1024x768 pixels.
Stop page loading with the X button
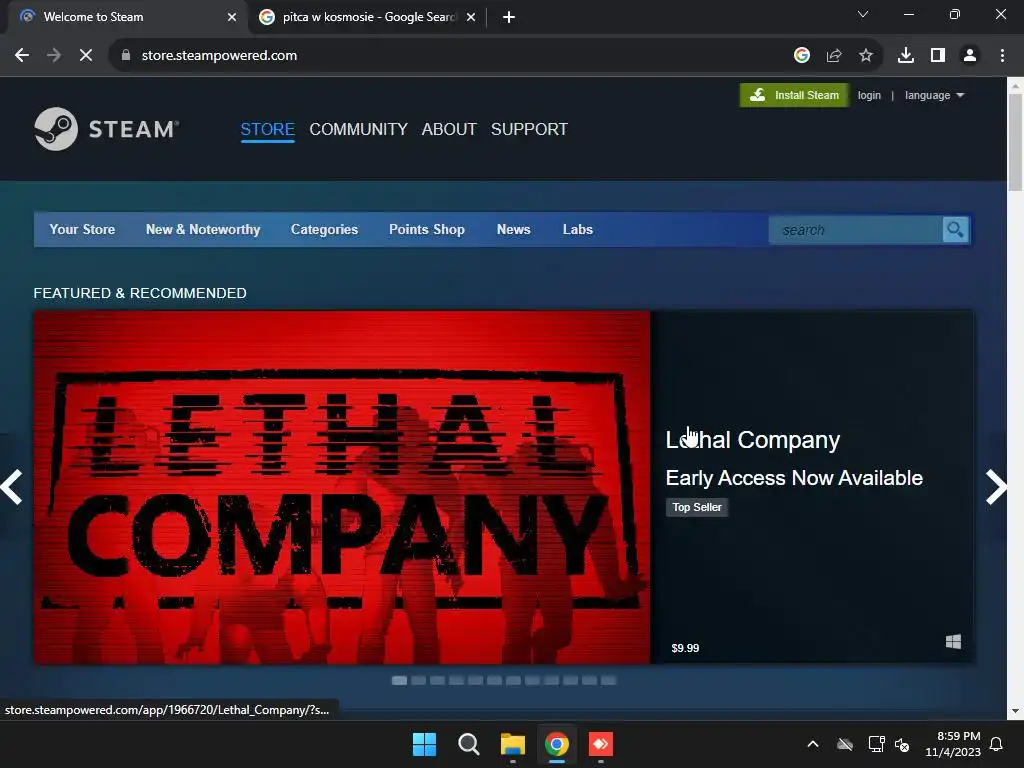click(x=86, y=56)
